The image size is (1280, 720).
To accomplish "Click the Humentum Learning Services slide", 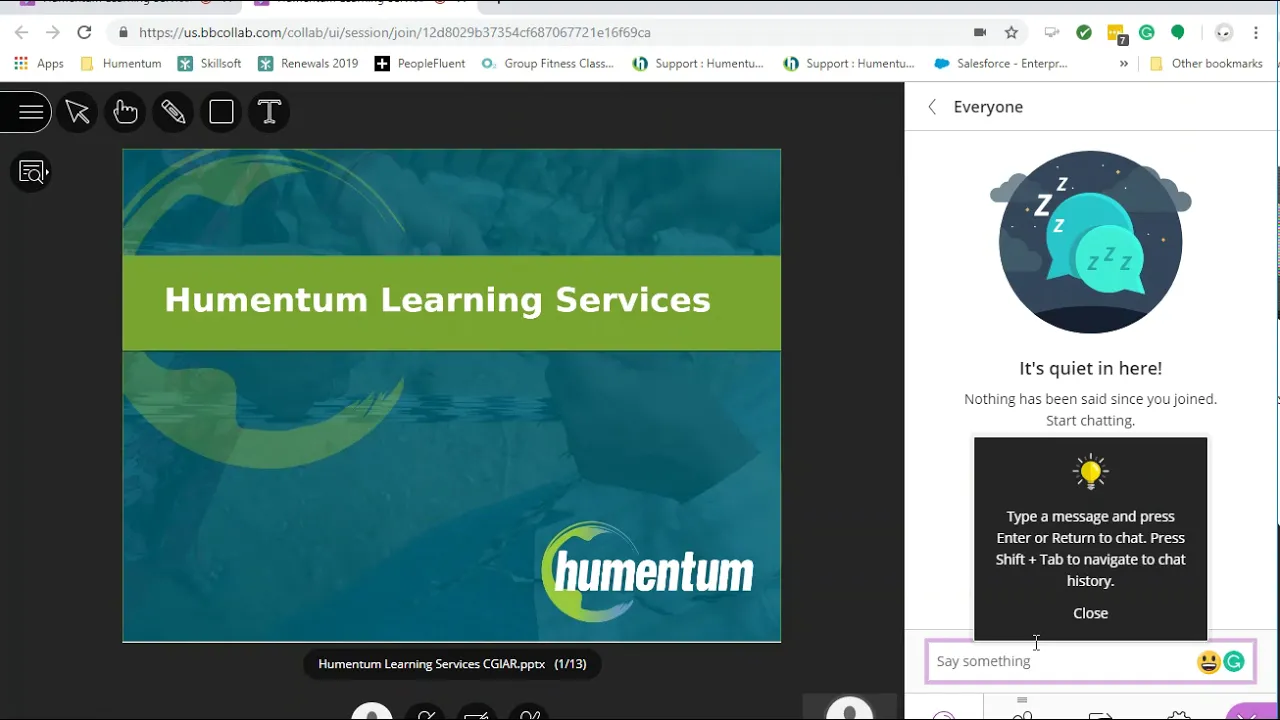I will [452, 395].
